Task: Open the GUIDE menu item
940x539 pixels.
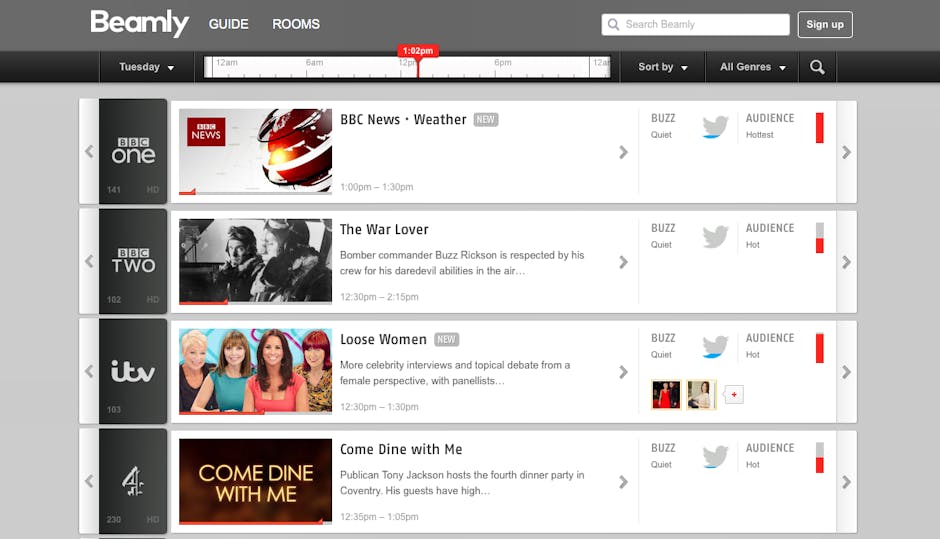Action: pos(228,24)
